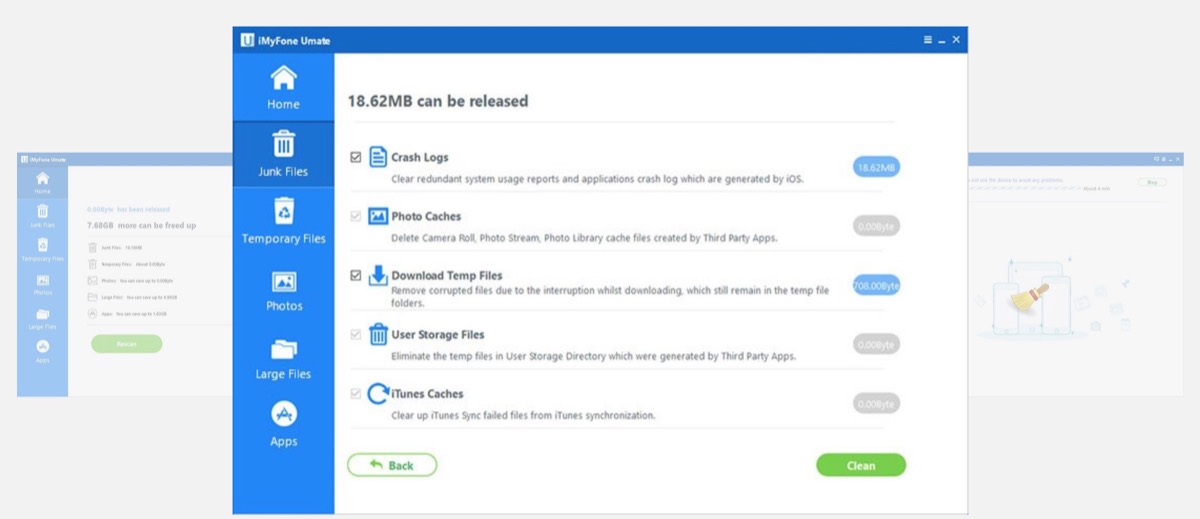Uncheck the Crash Logs checkbox

(356, 158)
